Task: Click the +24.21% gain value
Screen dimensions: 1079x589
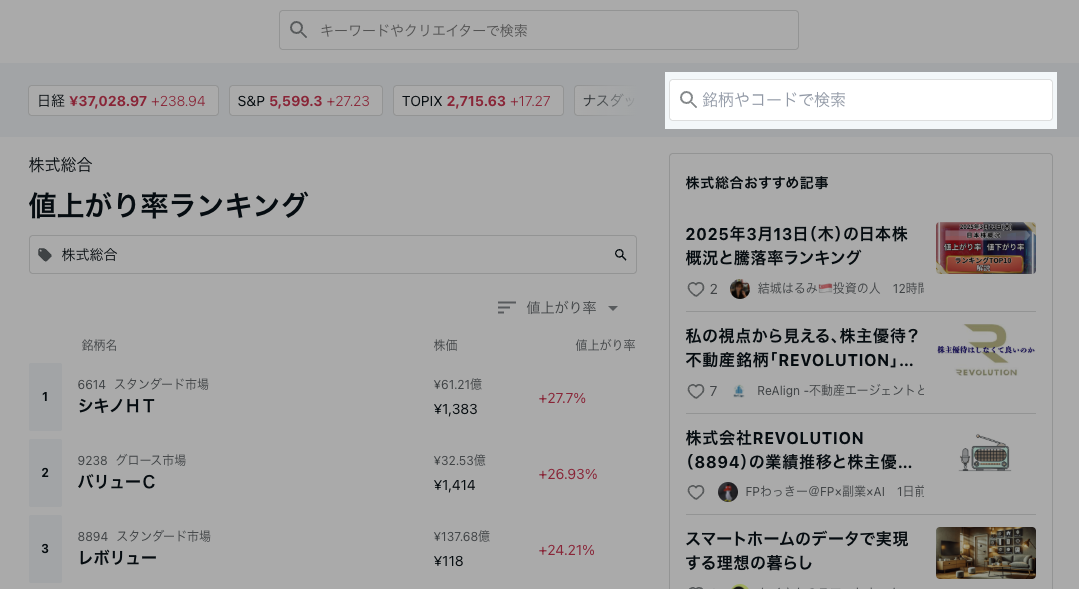Action: coord(566,550)
